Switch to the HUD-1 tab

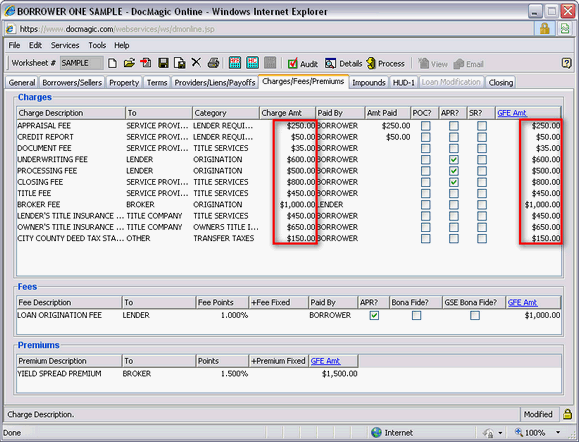[404, 82]
